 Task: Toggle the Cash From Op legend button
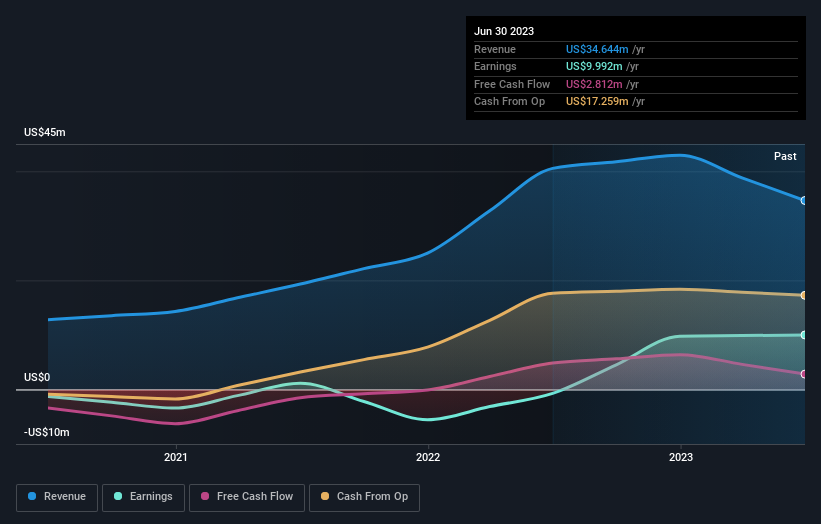364,497
